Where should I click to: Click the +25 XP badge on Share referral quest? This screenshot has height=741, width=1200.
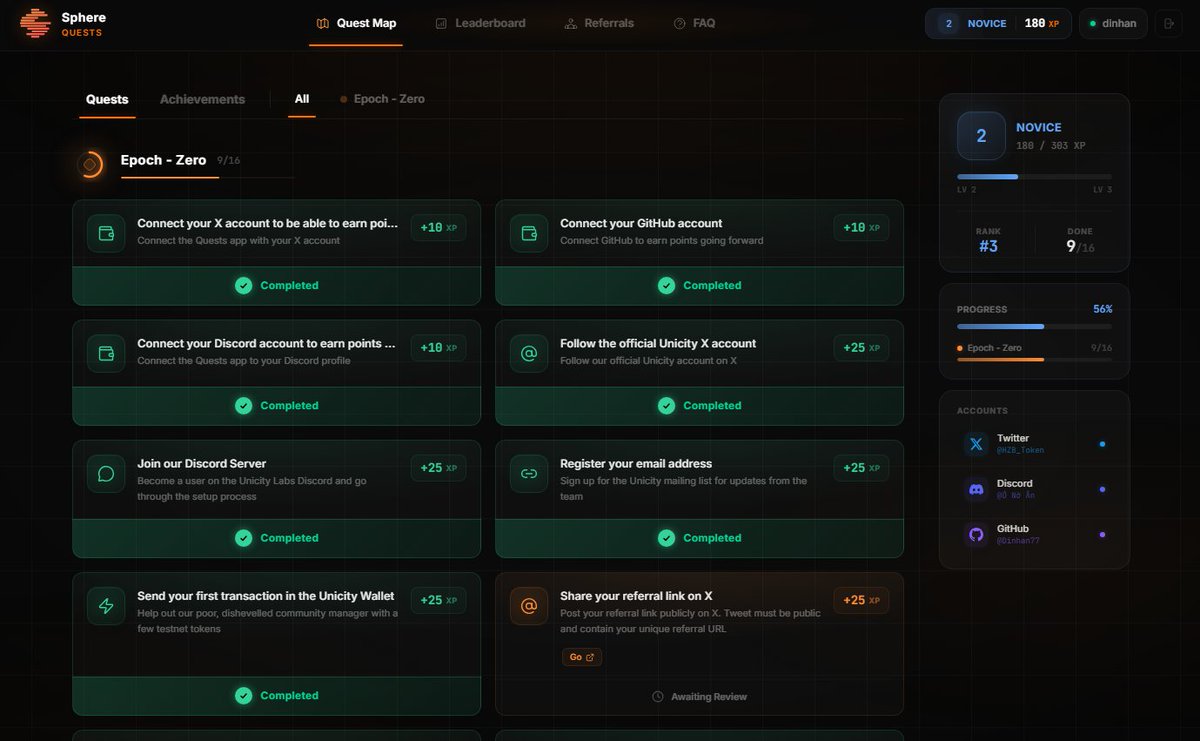pos(861,600)
